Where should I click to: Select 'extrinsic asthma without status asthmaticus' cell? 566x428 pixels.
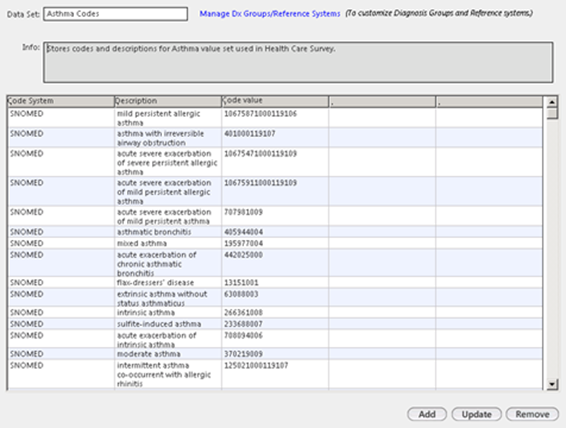[x=167, y=298]
